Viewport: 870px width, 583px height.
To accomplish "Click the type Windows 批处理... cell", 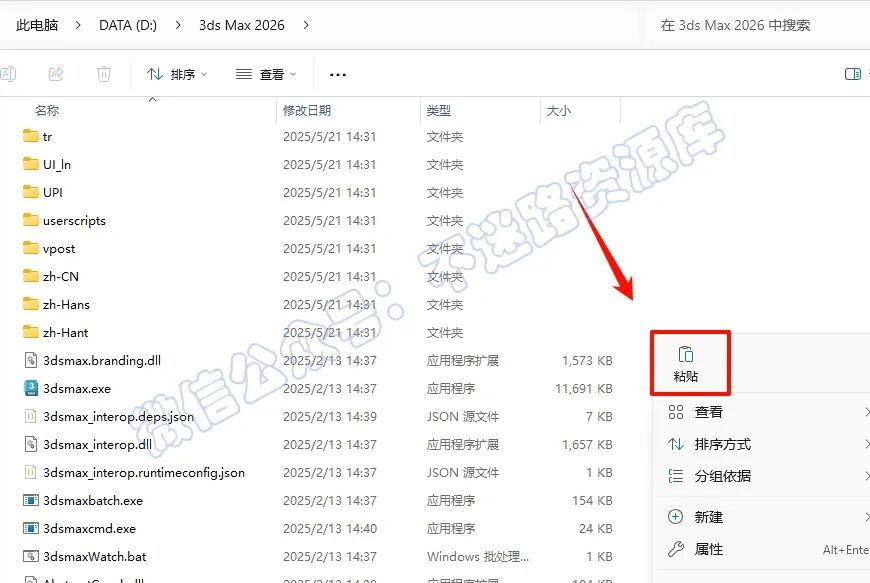I will coord(478,556).
